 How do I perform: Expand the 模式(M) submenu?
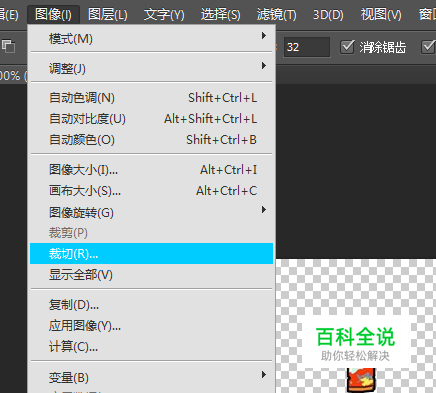point(152,39)
